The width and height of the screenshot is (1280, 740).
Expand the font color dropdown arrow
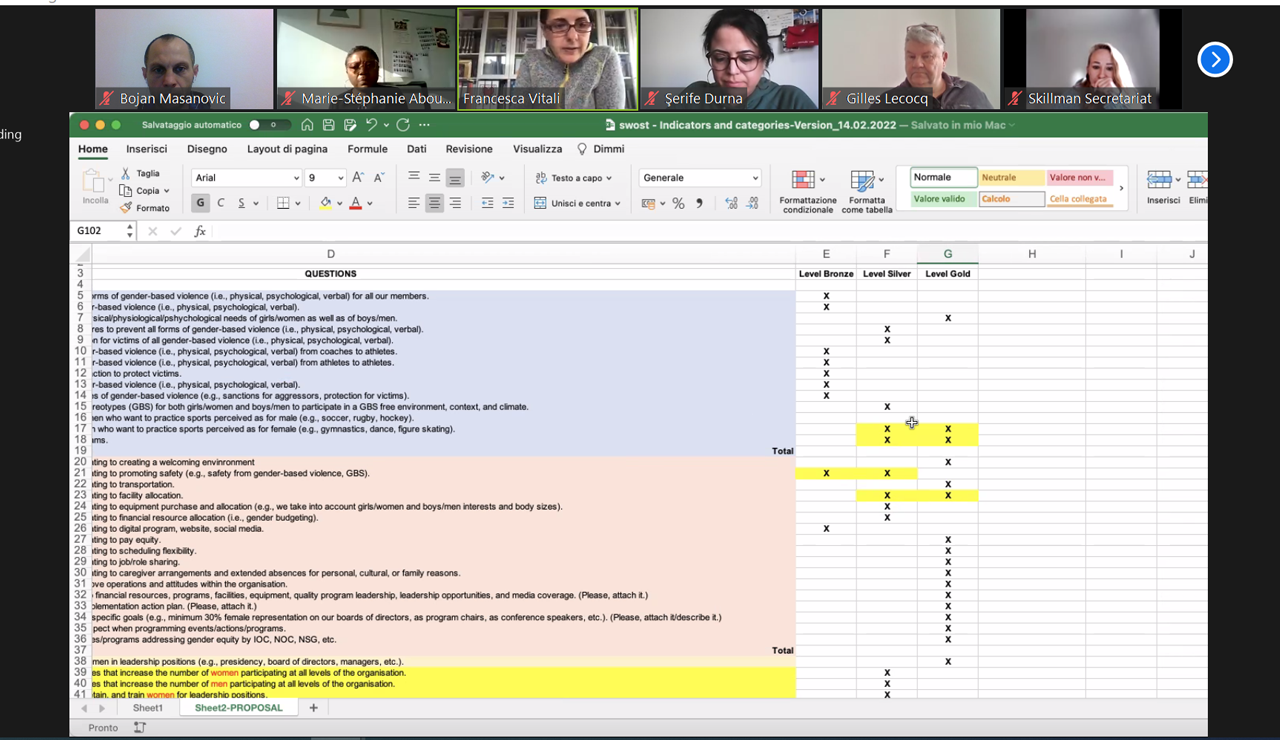(x=370, y=203)
